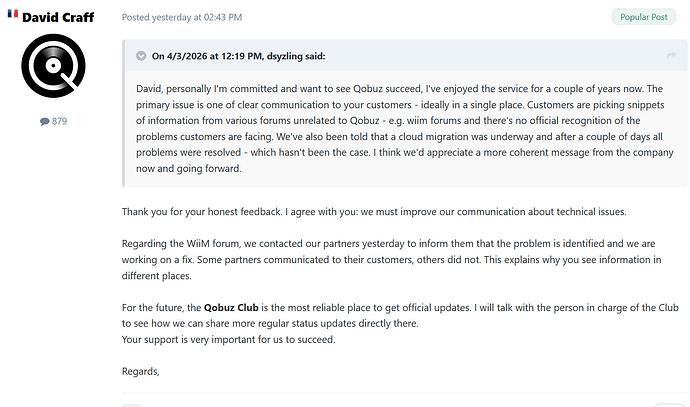This screenshot has height=407, width=690.
Task: Click the bold Qobuz Club text
Action: coord(231,308)
